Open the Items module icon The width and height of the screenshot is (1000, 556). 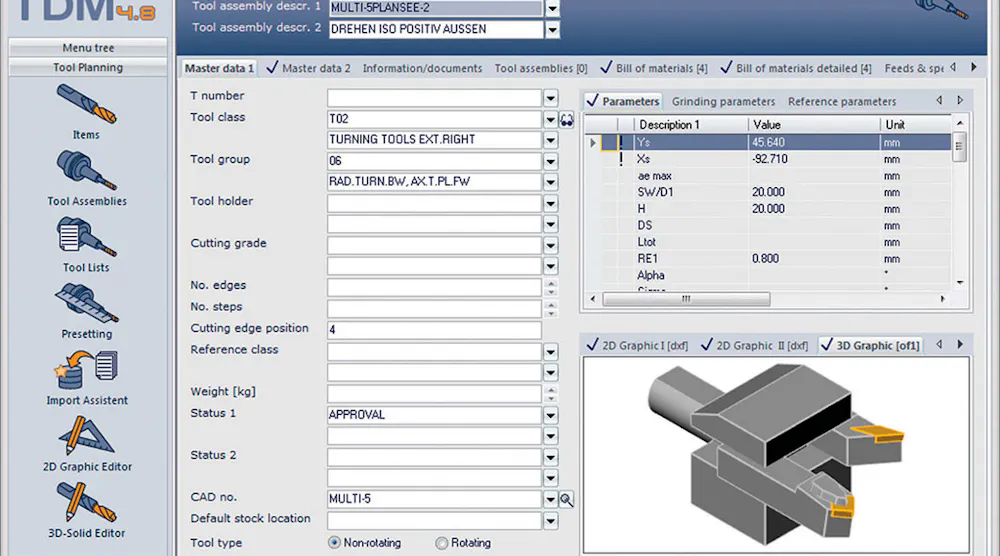pos(86,104)
